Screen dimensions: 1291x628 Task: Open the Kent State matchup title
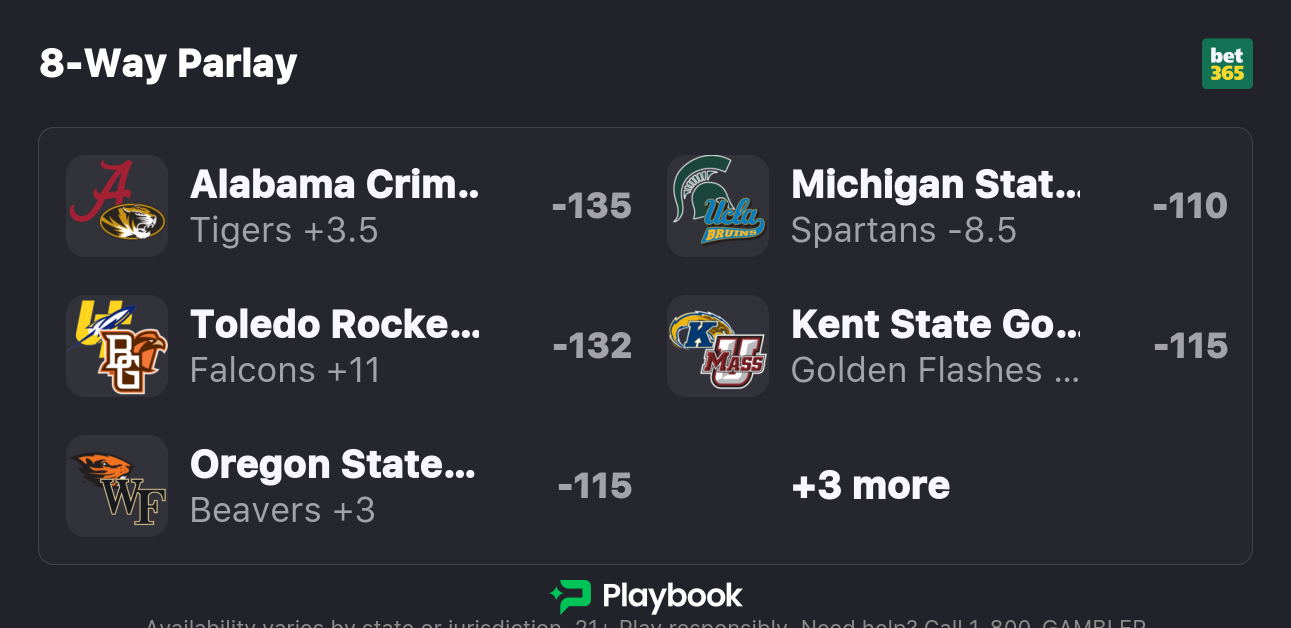click(935, 325)
